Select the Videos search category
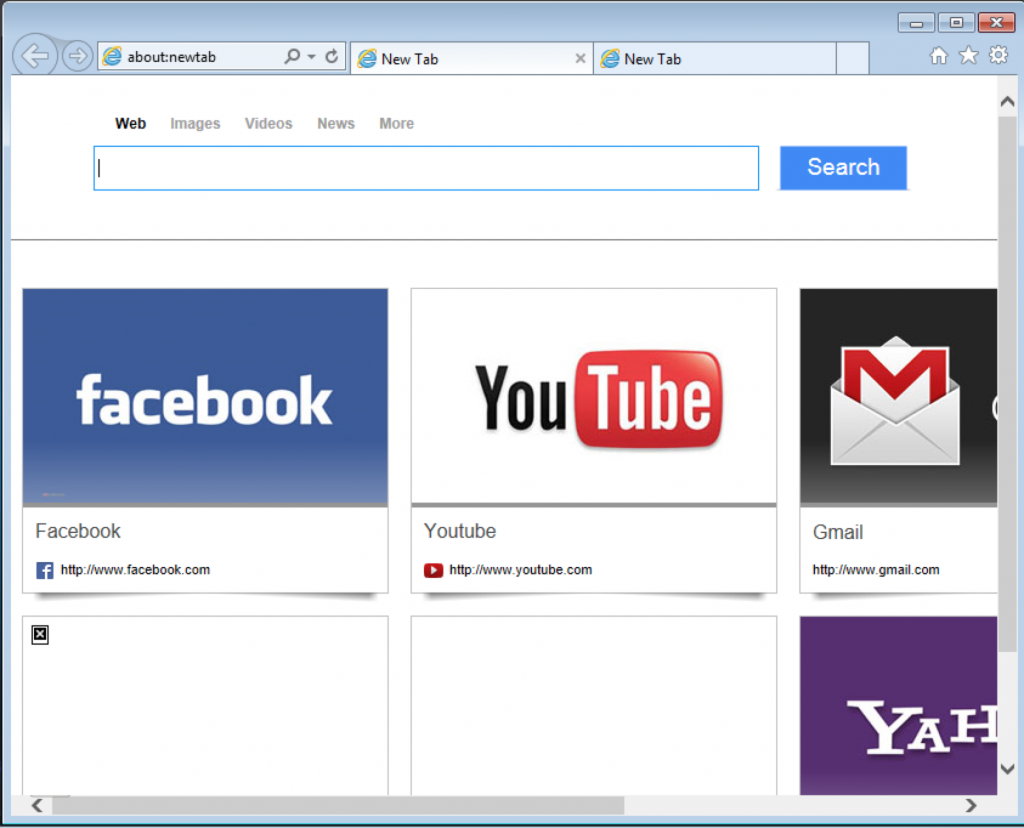This screenshot has width=1024, height=828. [268, 123]
